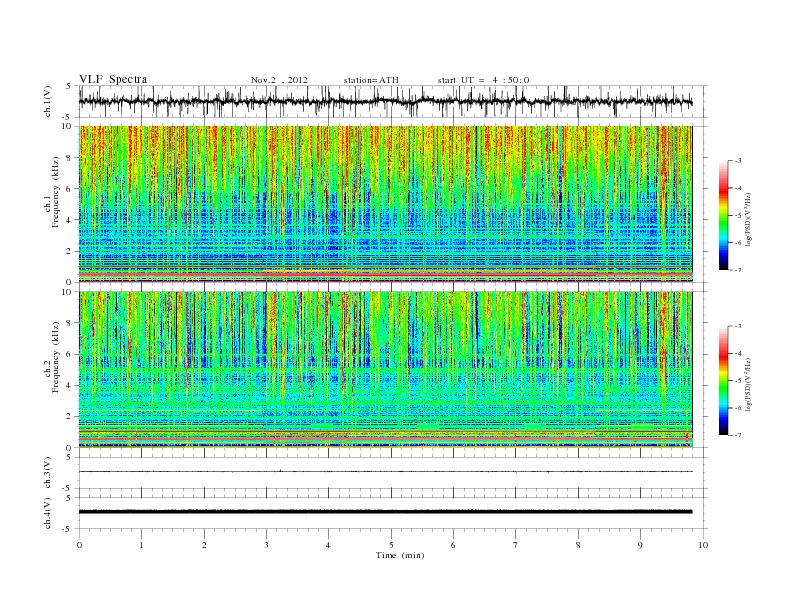Screen dimensions: 792x612
Task: Click the "-7" tick on the lower colorbar
Action: pos(737,435)
